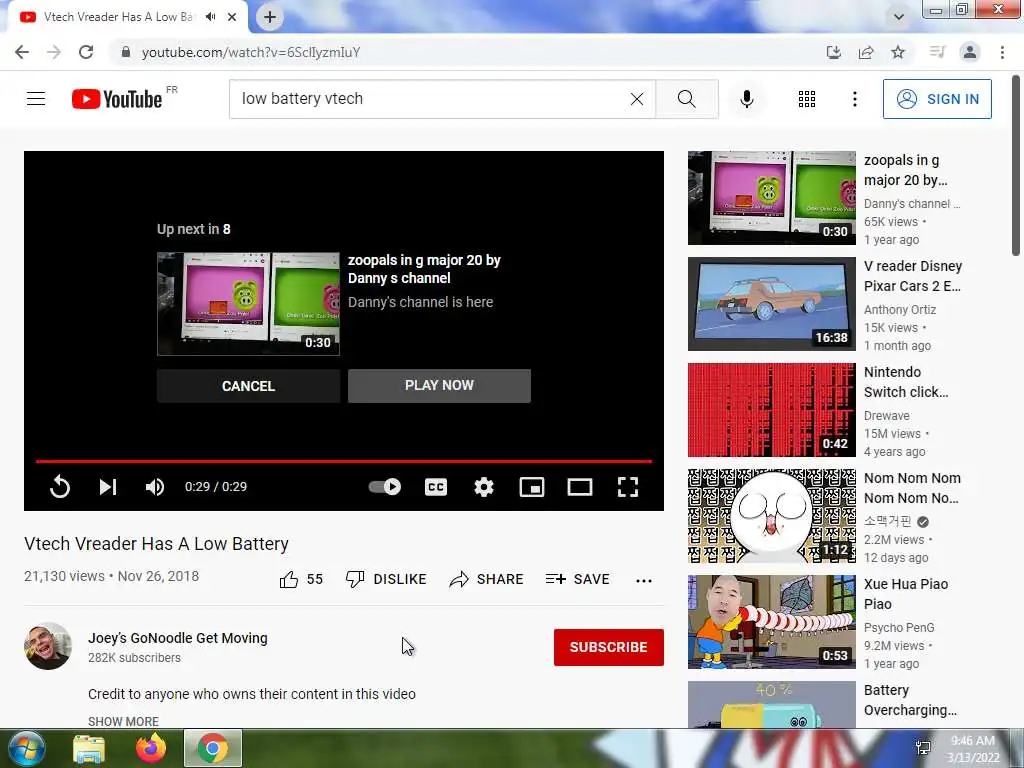
Task: Open more actions ellipsis below video
Action: click(643, 580)
